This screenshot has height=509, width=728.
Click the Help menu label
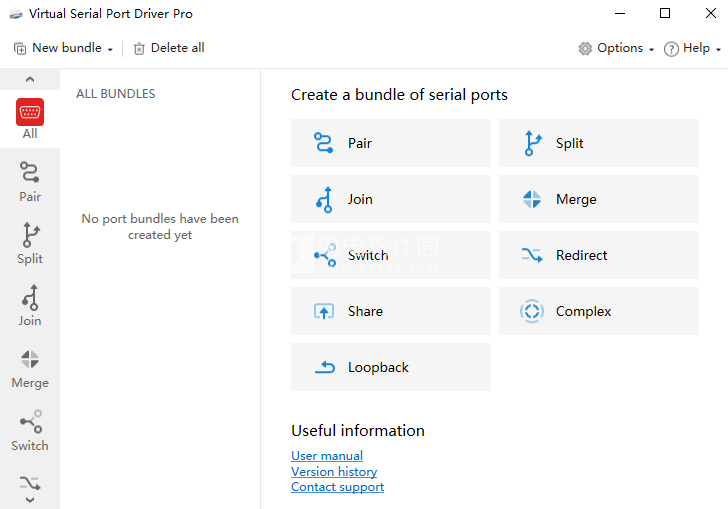tap(696, 48)
